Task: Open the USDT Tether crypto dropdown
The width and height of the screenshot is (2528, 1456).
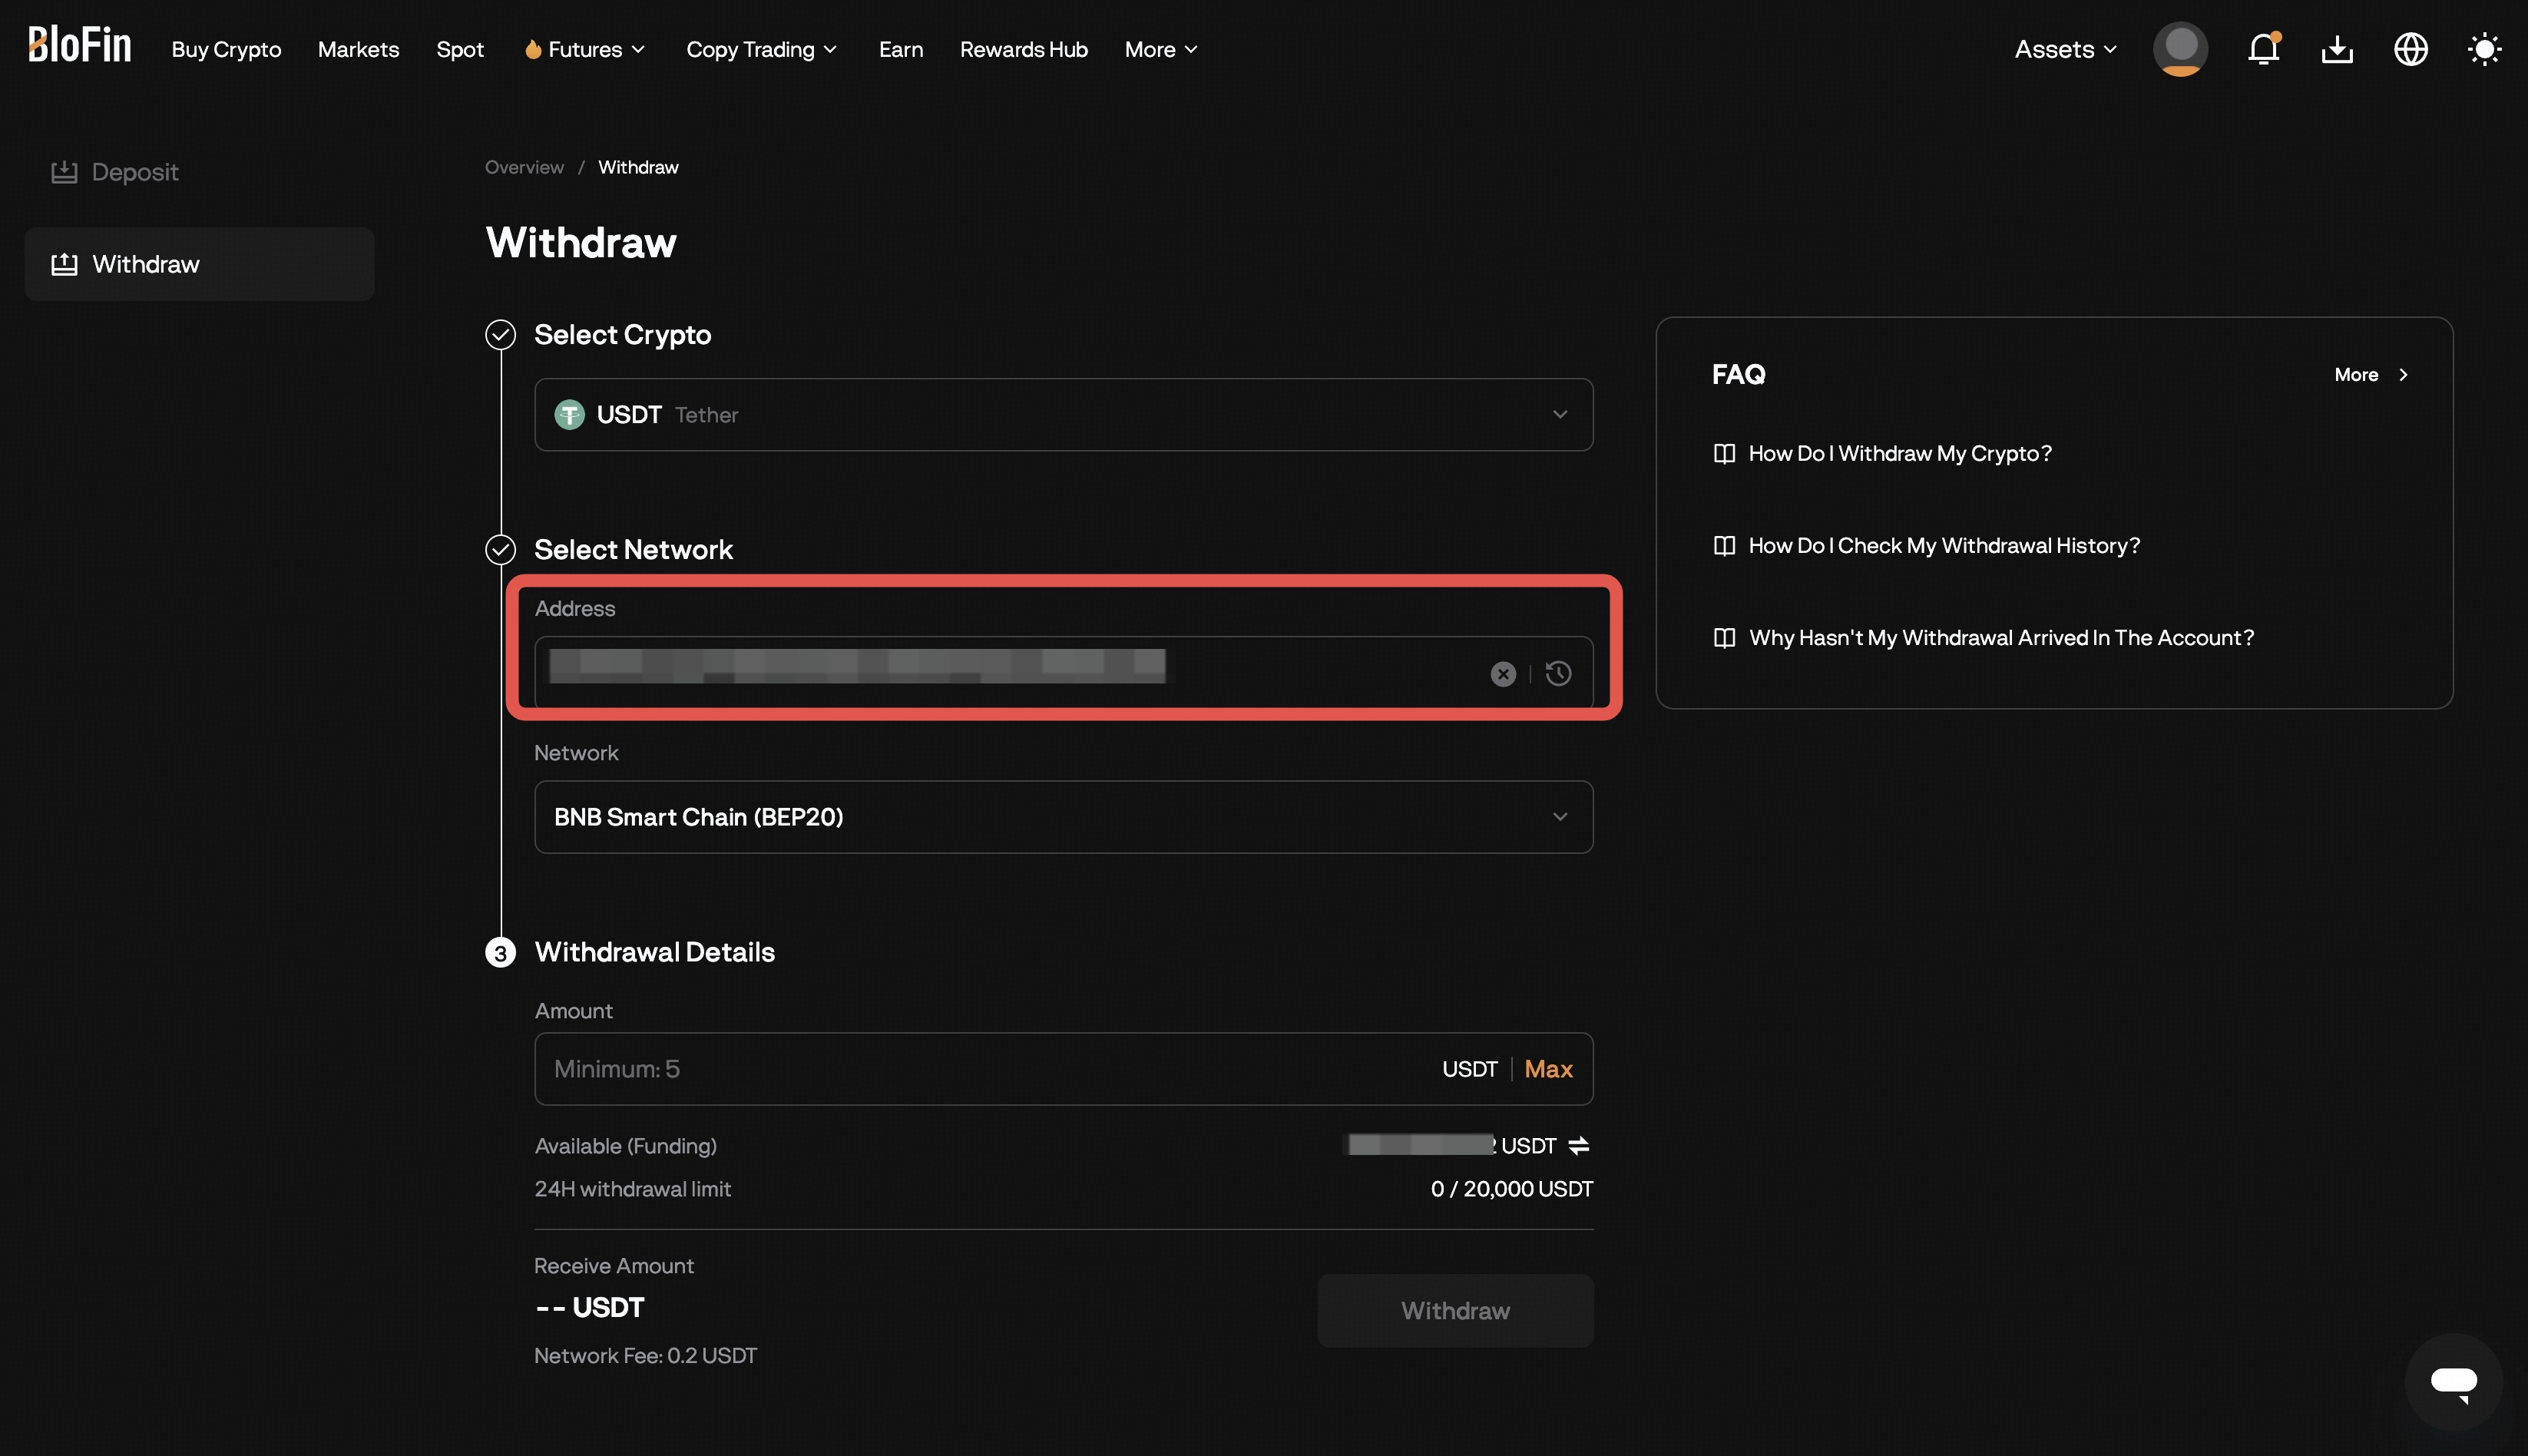Action: click(1062, 414)
